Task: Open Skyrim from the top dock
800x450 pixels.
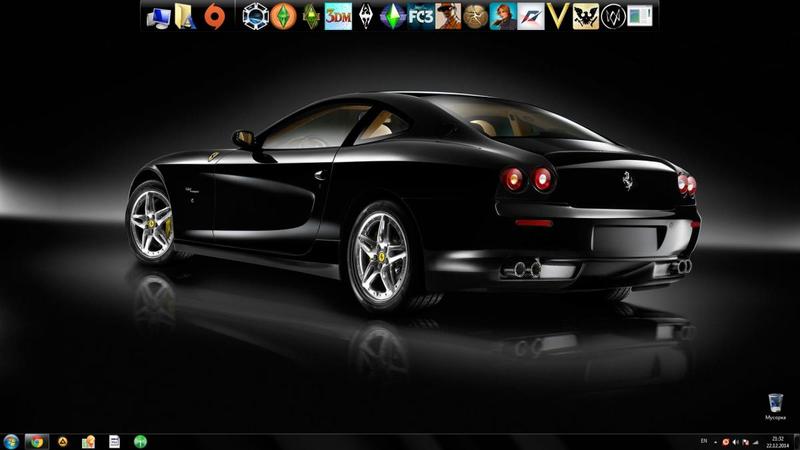Action: 366,15
